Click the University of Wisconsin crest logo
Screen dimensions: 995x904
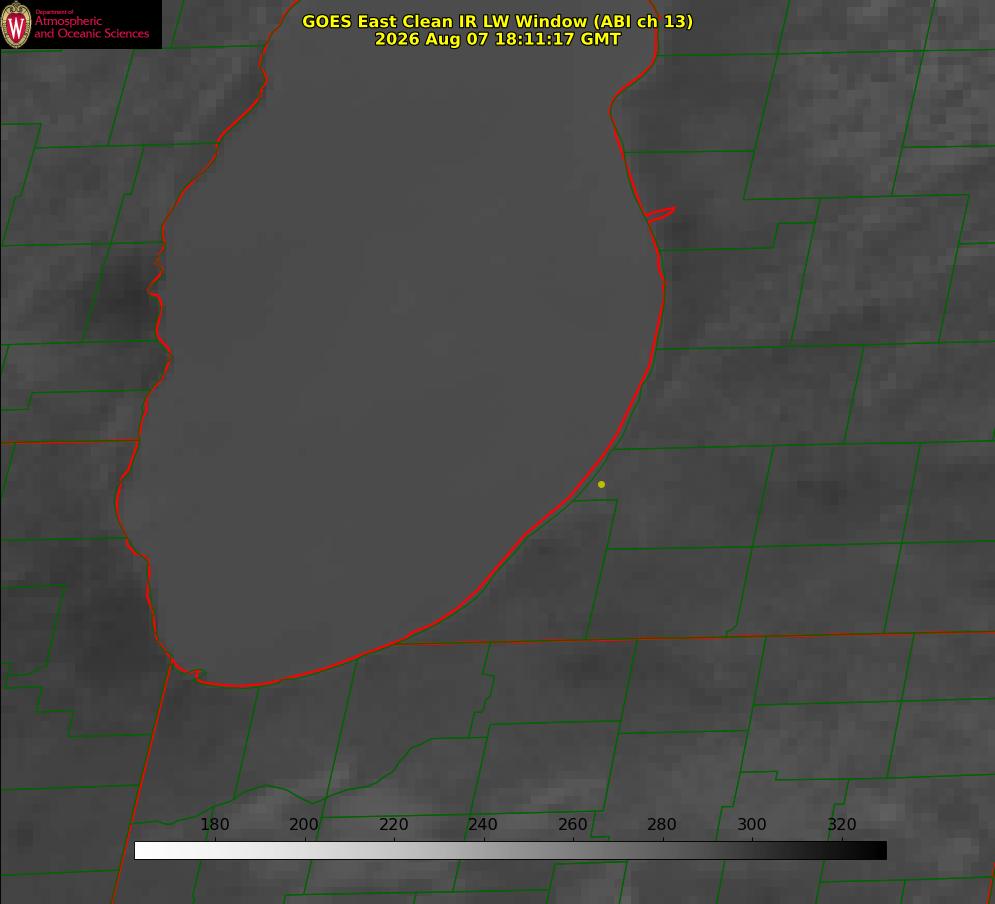coord(16,24)
